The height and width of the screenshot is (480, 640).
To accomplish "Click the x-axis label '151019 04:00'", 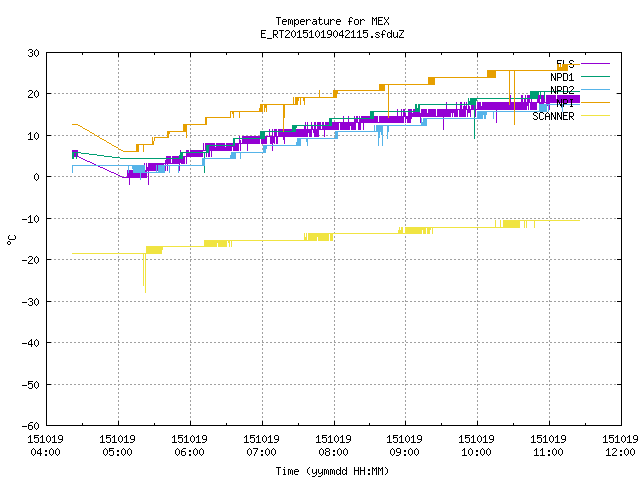I will [x=45, y=446].
